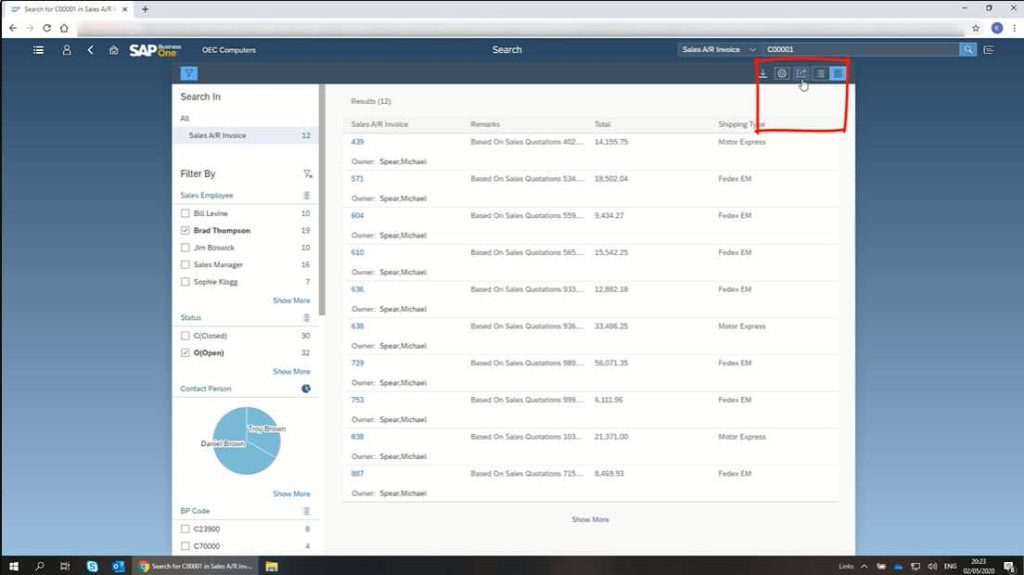Viewport: 1024px width, 575px height.
Task: Open browser home page
Action: (x=64, y=28)
